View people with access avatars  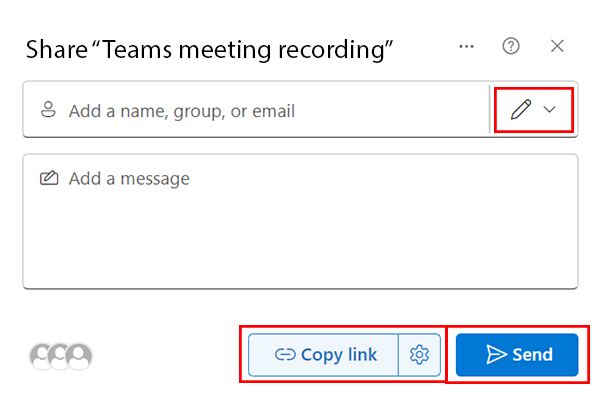click(x=61, y=356)
